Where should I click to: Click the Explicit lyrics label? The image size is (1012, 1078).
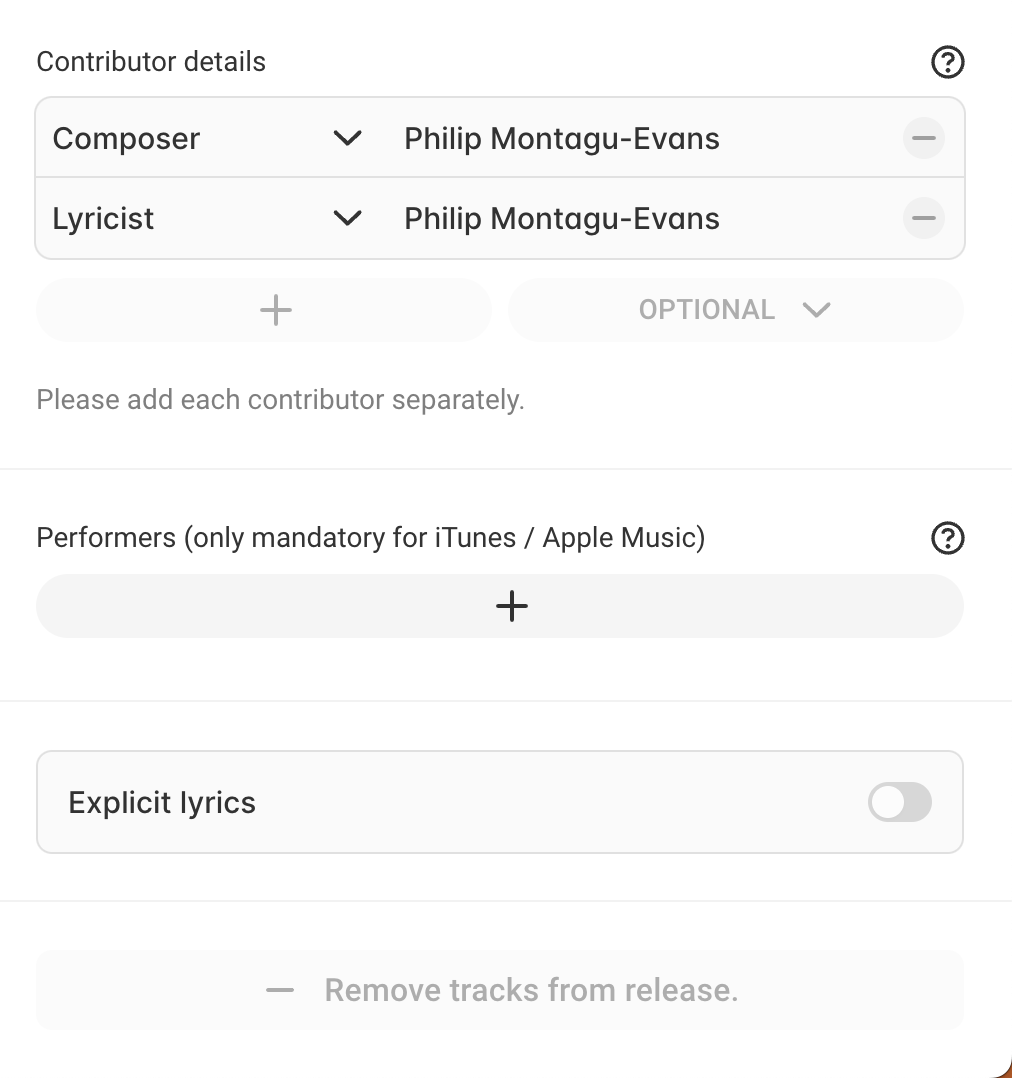[x=162, y=803]
